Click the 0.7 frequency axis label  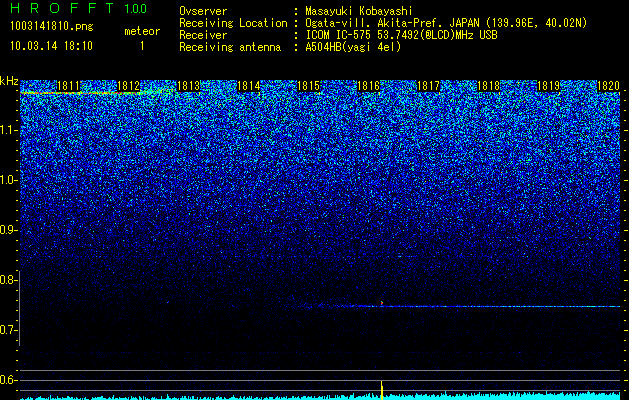tap(7, 330)
